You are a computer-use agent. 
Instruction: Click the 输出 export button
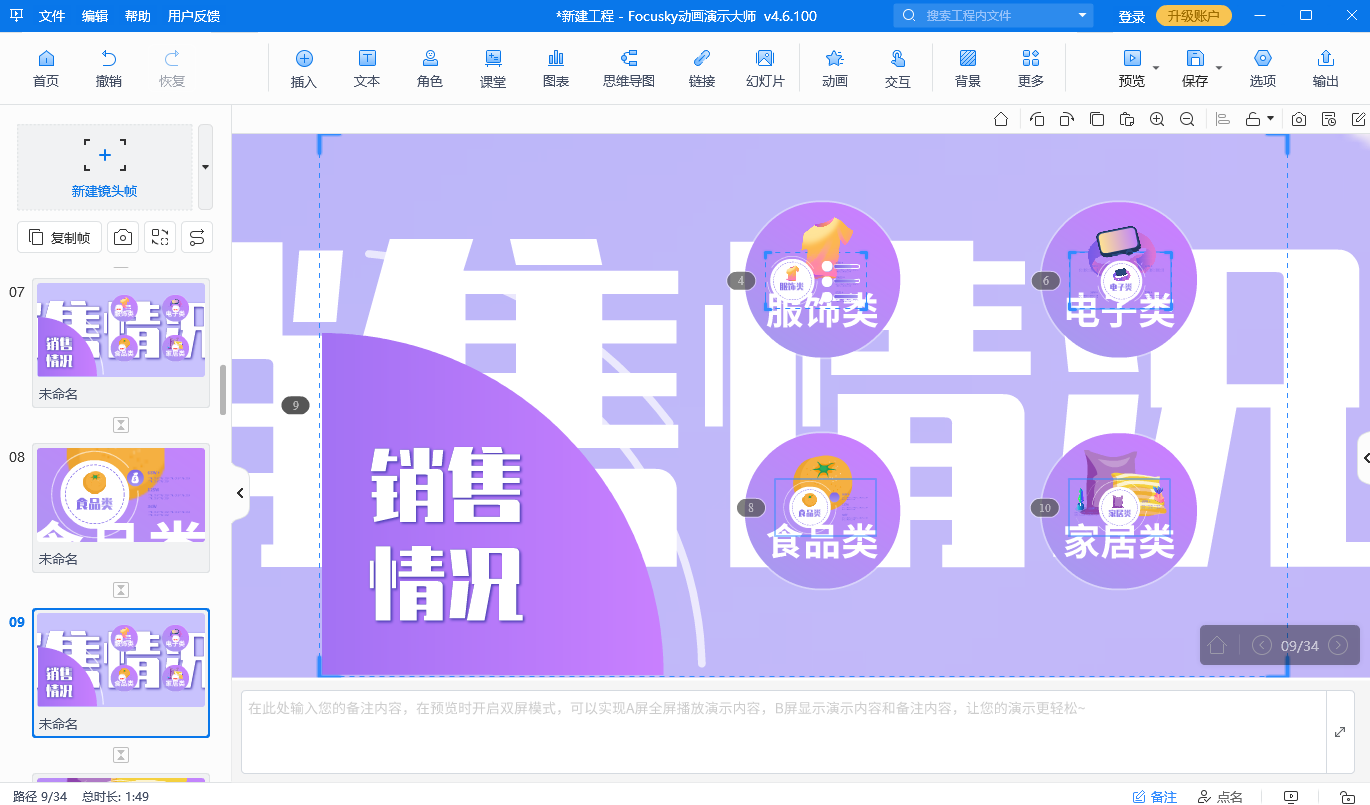(1326, 69)
